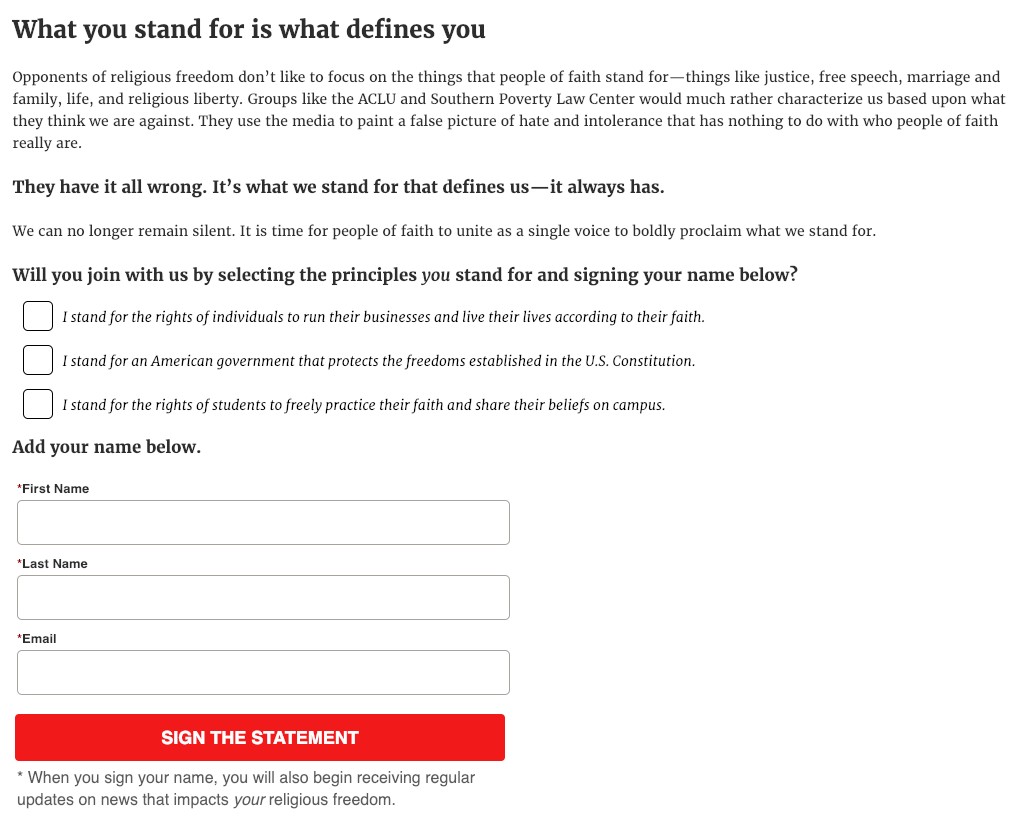Check the box for individuals running businesses by faith
The image size is (1026, 833).
[x=38, y=316]
